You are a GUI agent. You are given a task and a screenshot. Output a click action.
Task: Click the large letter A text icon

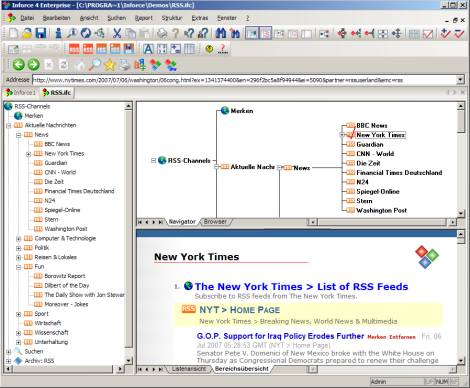coord(148,49)
